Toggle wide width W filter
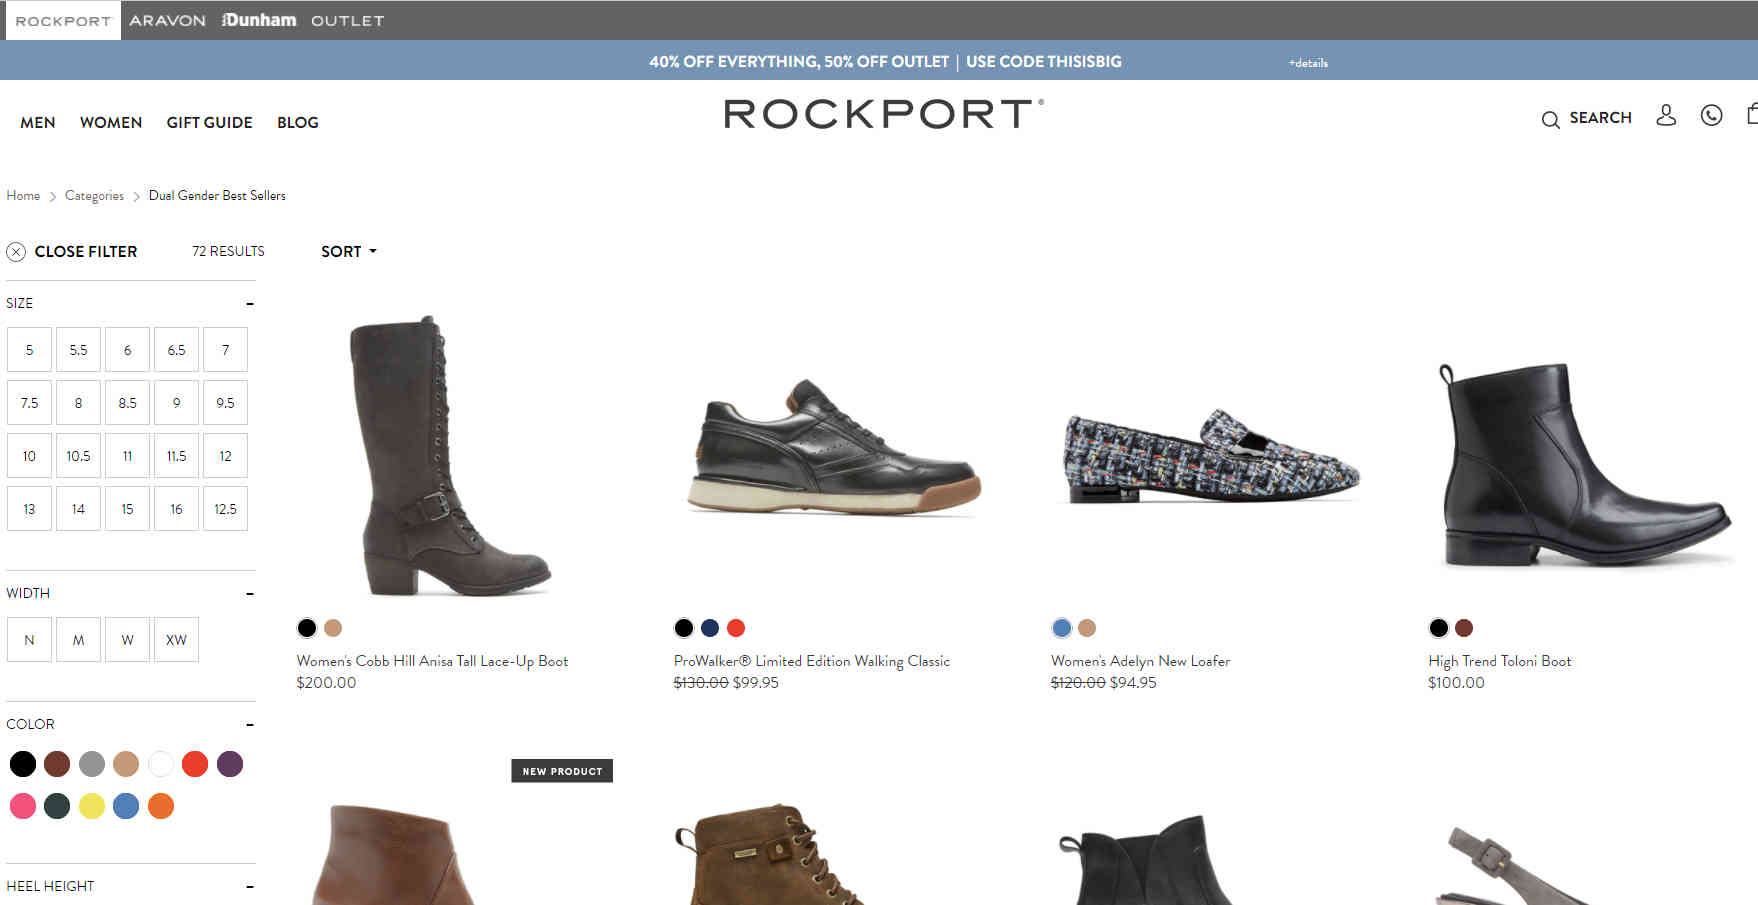 127,640
